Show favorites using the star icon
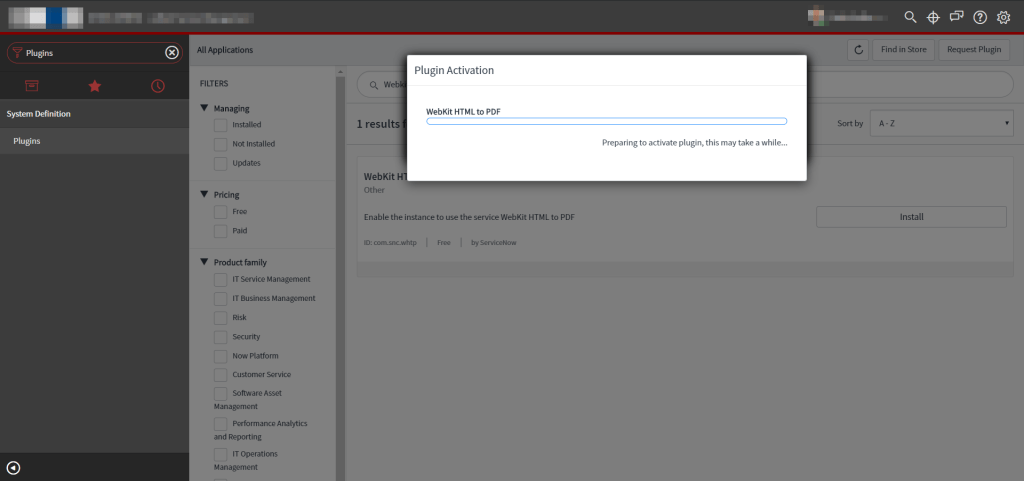The width and height of the screenshot is (1024, 481). 95,86
